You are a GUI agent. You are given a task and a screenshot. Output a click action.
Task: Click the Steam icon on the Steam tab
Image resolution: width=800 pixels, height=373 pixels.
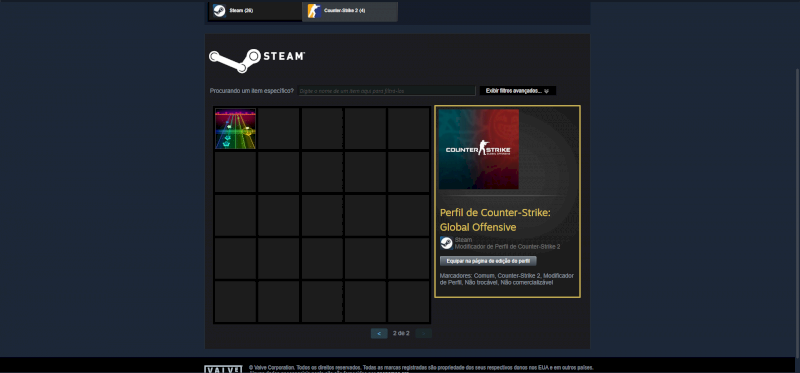[x=219, y=11]
